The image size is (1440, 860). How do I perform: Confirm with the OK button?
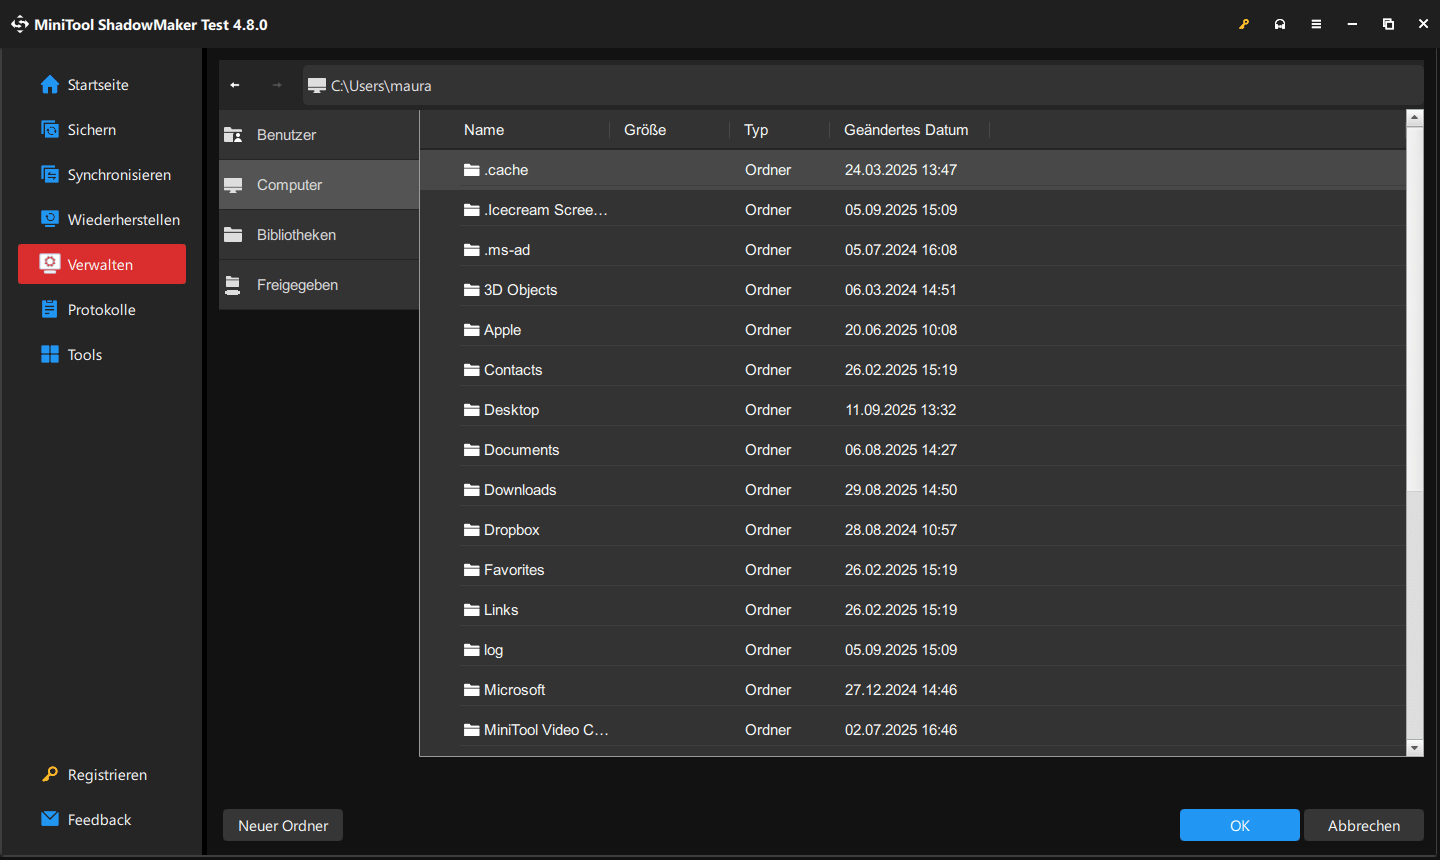[x=1240, y=825]
